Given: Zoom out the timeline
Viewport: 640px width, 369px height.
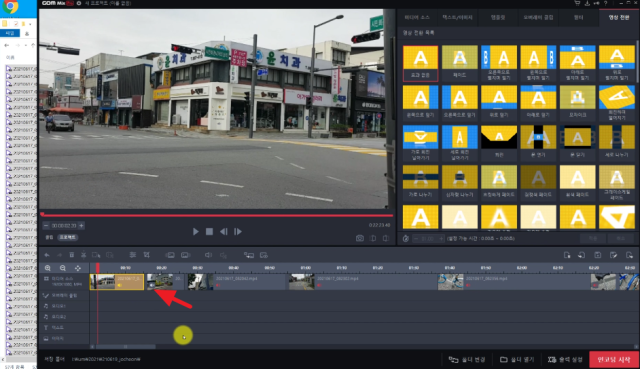Looking at the screenshot, I should coord(62,268).
